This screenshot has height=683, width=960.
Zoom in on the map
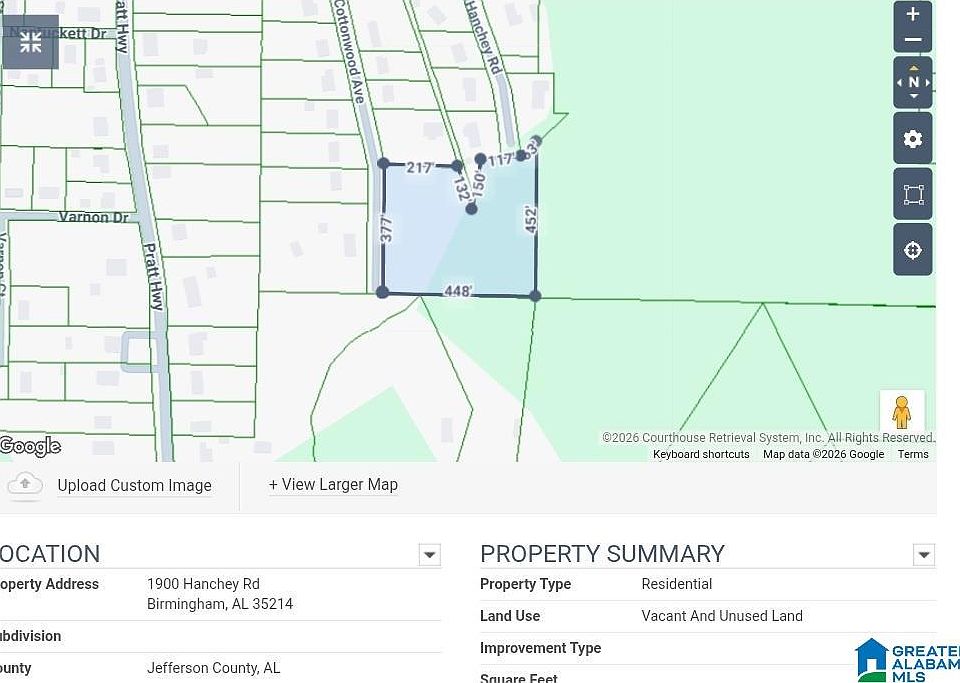(x=912, y=14)
